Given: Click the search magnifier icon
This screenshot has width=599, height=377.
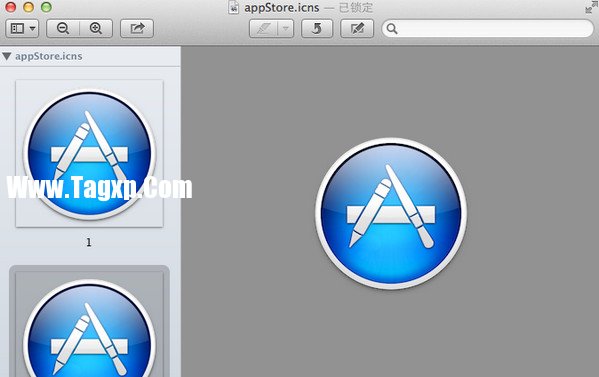Looking at the screenshot, I should point(392,29).
